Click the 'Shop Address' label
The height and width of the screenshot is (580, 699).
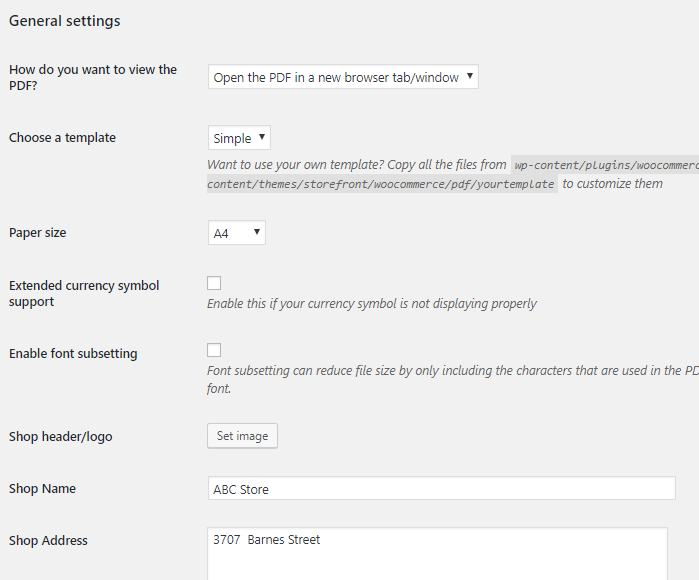(48, 541)
